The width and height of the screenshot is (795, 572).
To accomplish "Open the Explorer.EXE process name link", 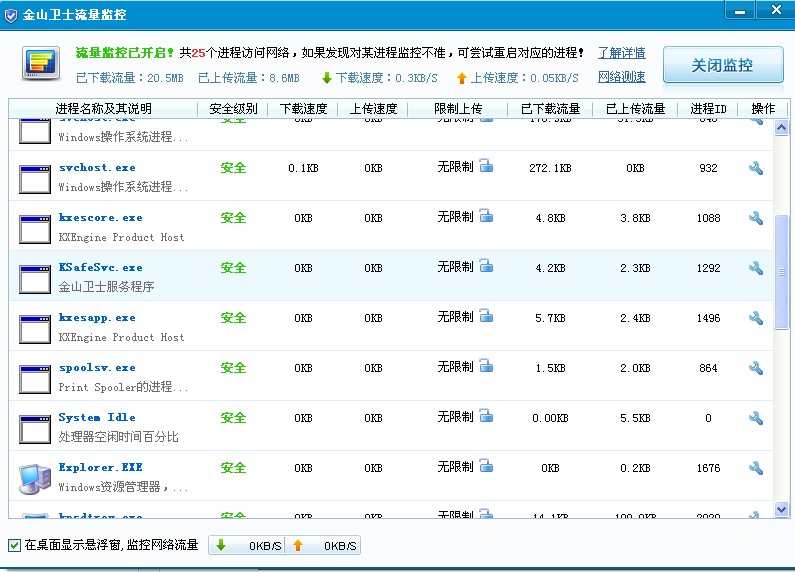I will pyautogui.click(x=100, y=467).
